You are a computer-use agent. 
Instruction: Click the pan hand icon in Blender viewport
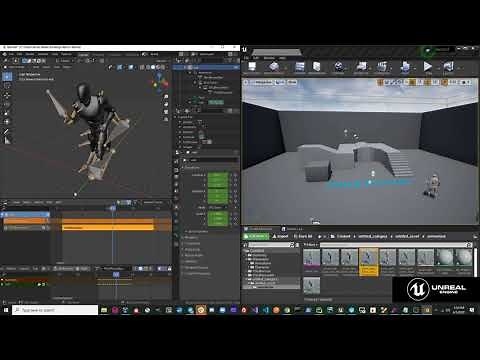166,104
